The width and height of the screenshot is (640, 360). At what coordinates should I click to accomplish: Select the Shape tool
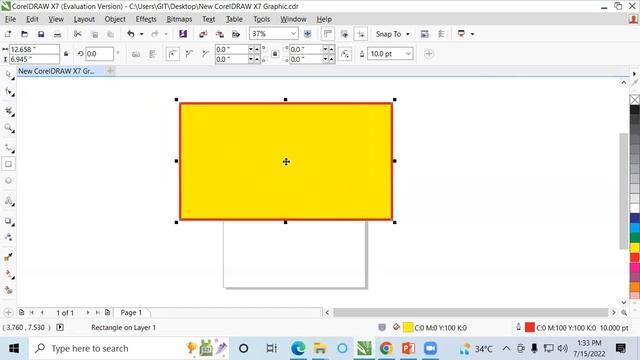[x=9, y=92]
